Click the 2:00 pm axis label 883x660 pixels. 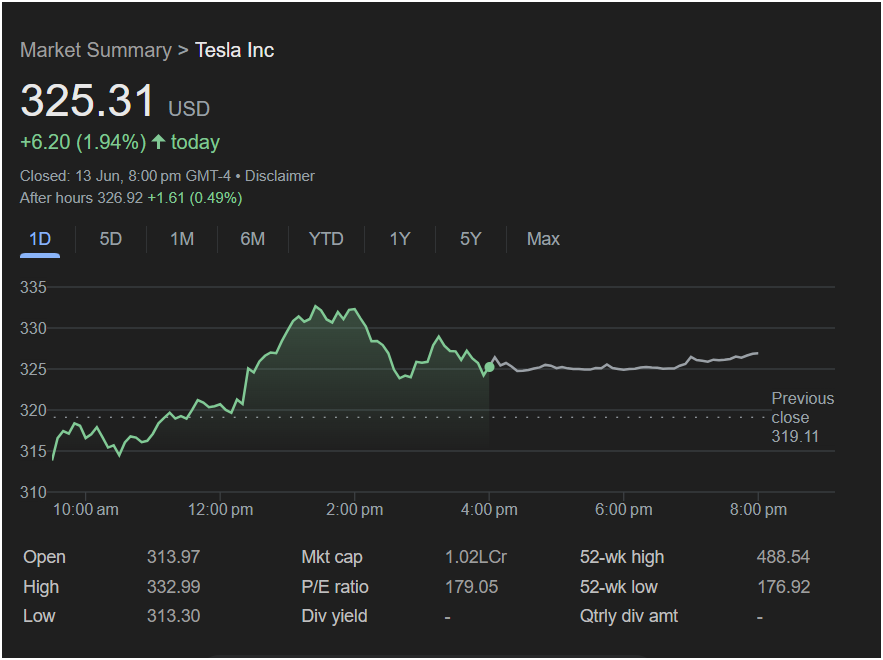pos(354,510)
